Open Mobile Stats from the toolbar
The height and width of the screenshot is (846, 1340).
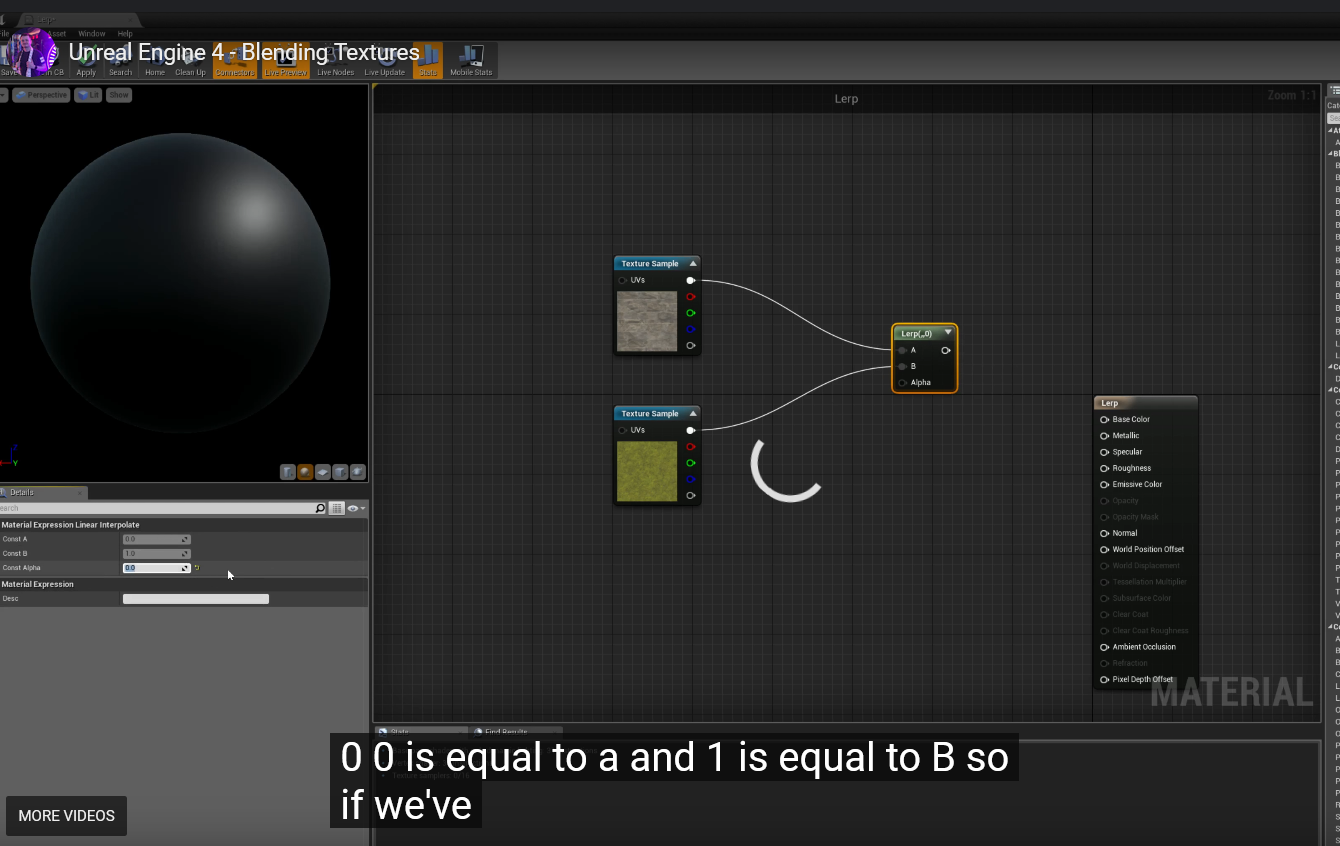point(470,61)
